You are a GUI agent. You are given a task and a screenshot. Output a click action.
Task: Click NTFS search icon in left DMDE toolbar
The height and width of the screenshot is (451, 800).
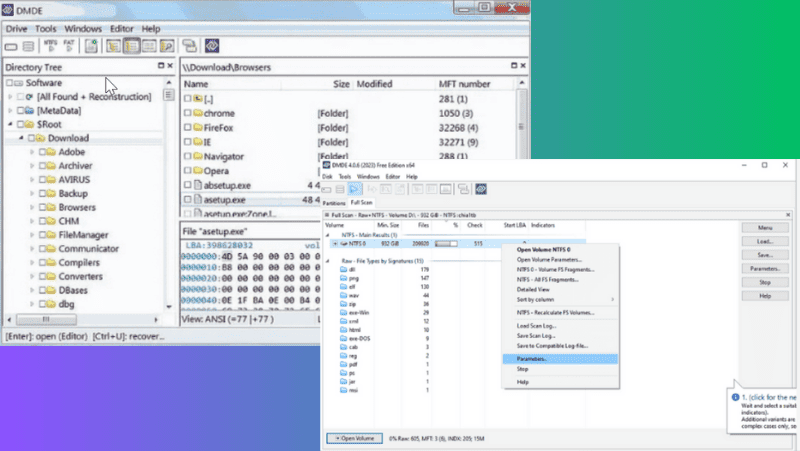51,46
